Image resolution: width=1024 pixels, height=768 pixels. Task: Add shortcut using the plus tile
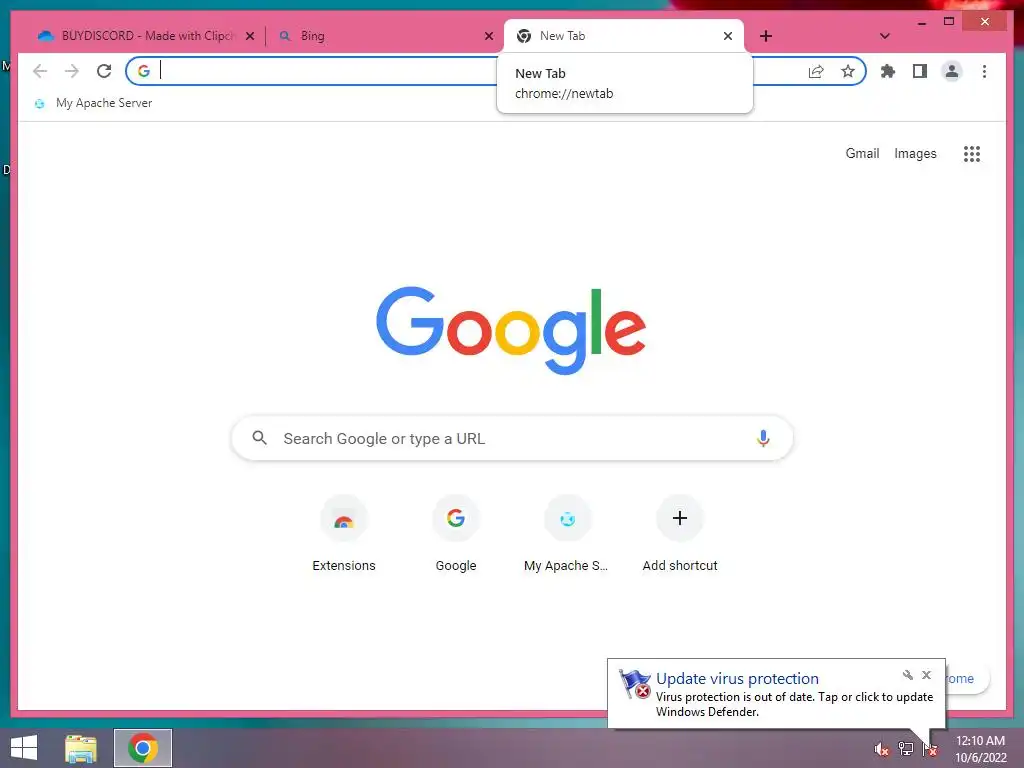pos(680,535)
